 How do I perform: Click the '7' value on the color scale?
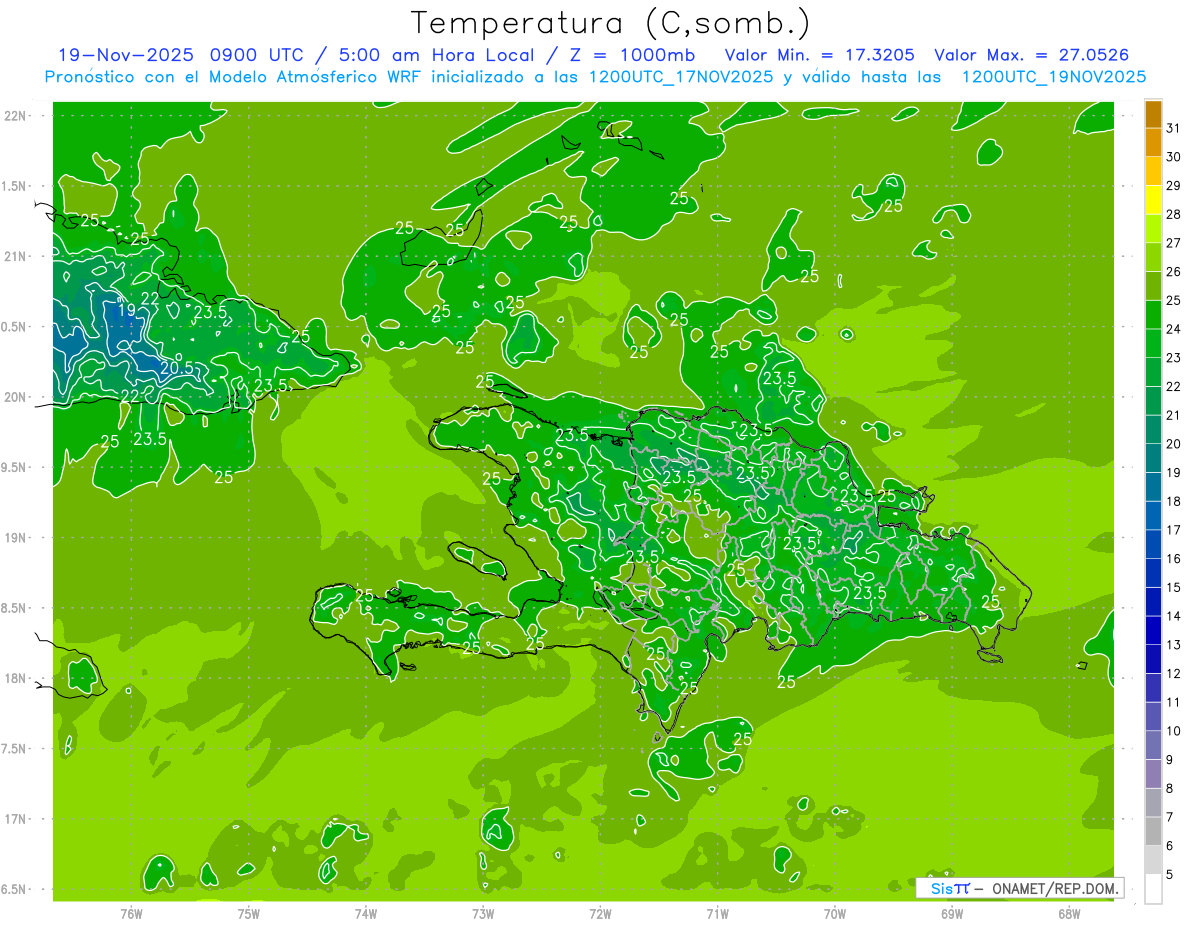1170,817
